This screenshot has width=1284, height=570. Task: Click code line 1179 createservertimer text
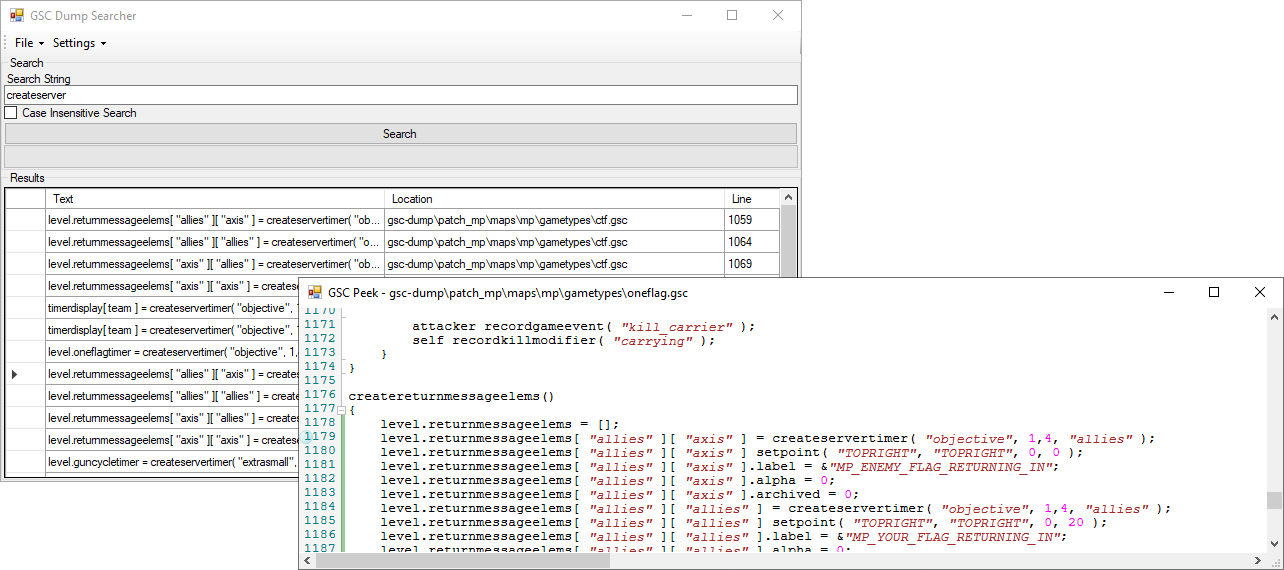click(x=841, y=438)
